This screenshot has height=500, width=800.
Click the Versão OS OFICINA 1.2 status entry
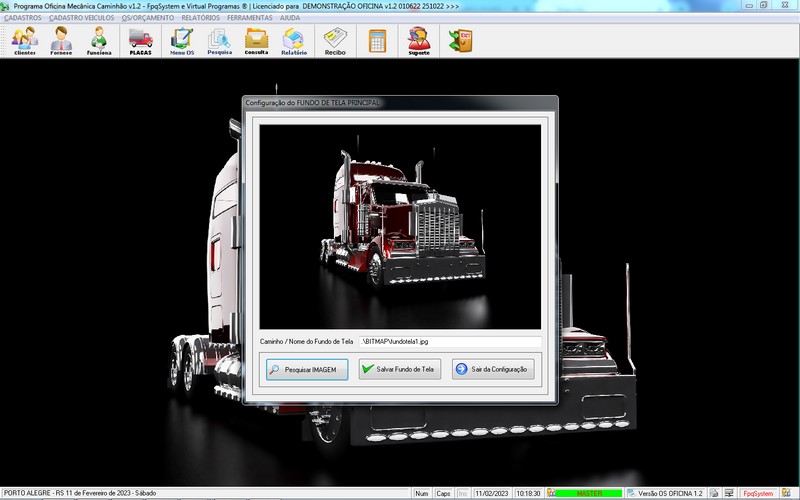[x=665, y=493]
